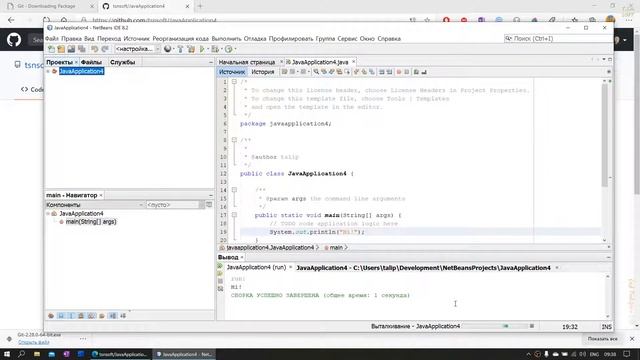Run the project with green play icon

point(202,49)
